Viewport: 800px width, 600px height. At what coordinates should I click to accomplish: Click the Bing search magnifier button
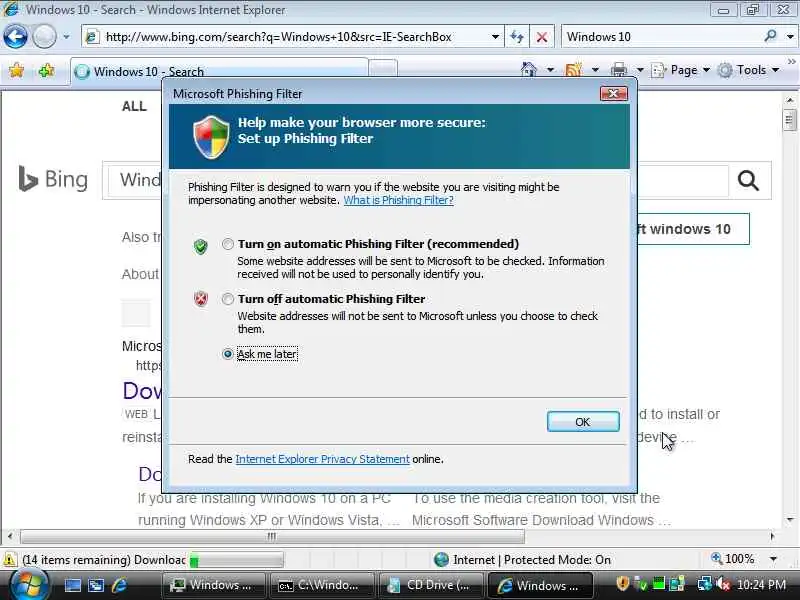tap(748, 180)
